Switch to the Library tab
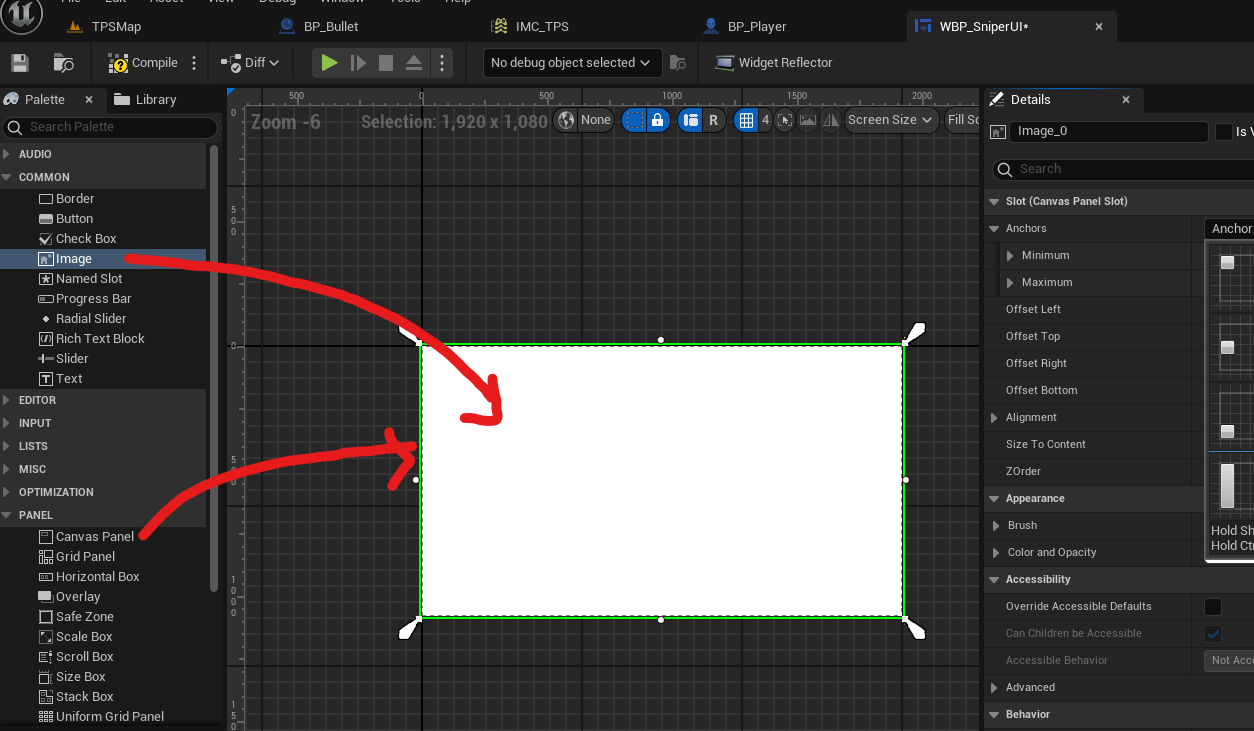The image size is (1254, 731). (146, 99)
